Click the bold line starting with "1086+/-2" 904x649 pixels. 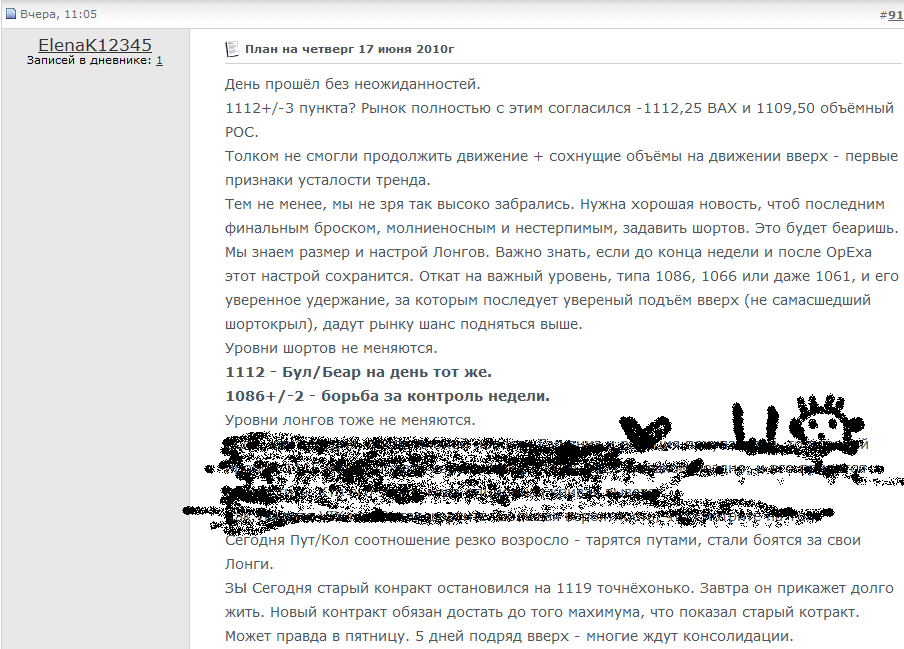(388, 396)
